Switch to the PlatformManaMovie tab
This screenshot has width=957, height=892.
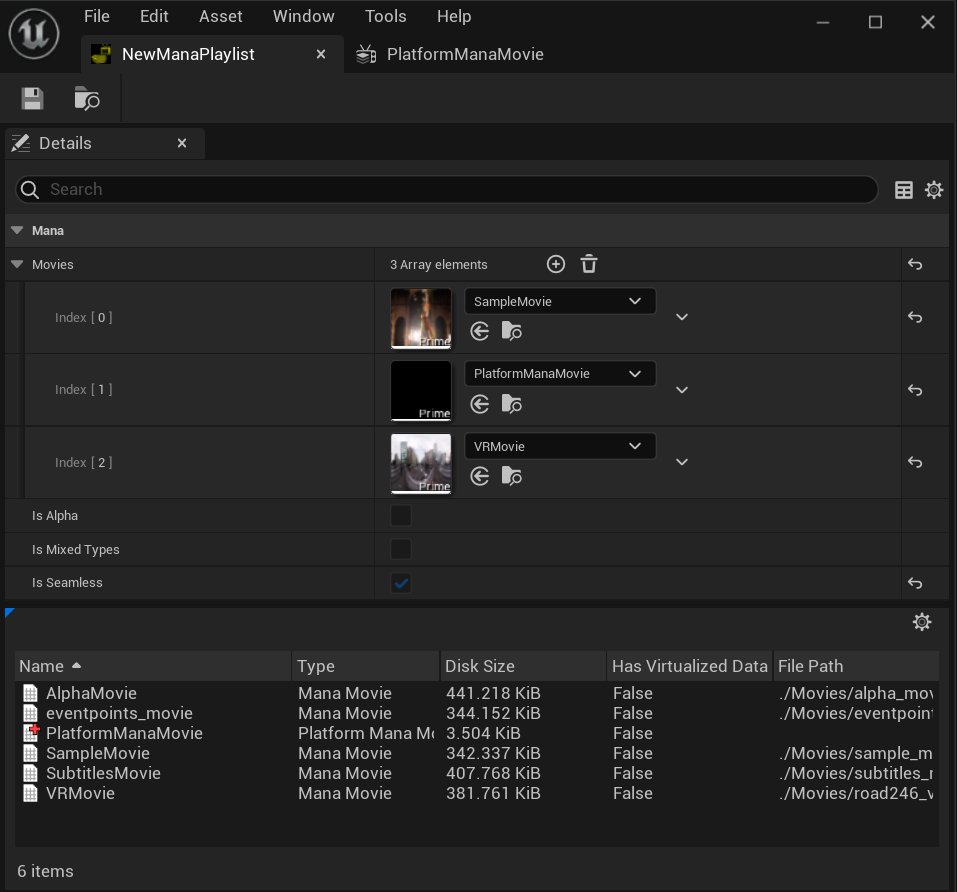(464, 54)
